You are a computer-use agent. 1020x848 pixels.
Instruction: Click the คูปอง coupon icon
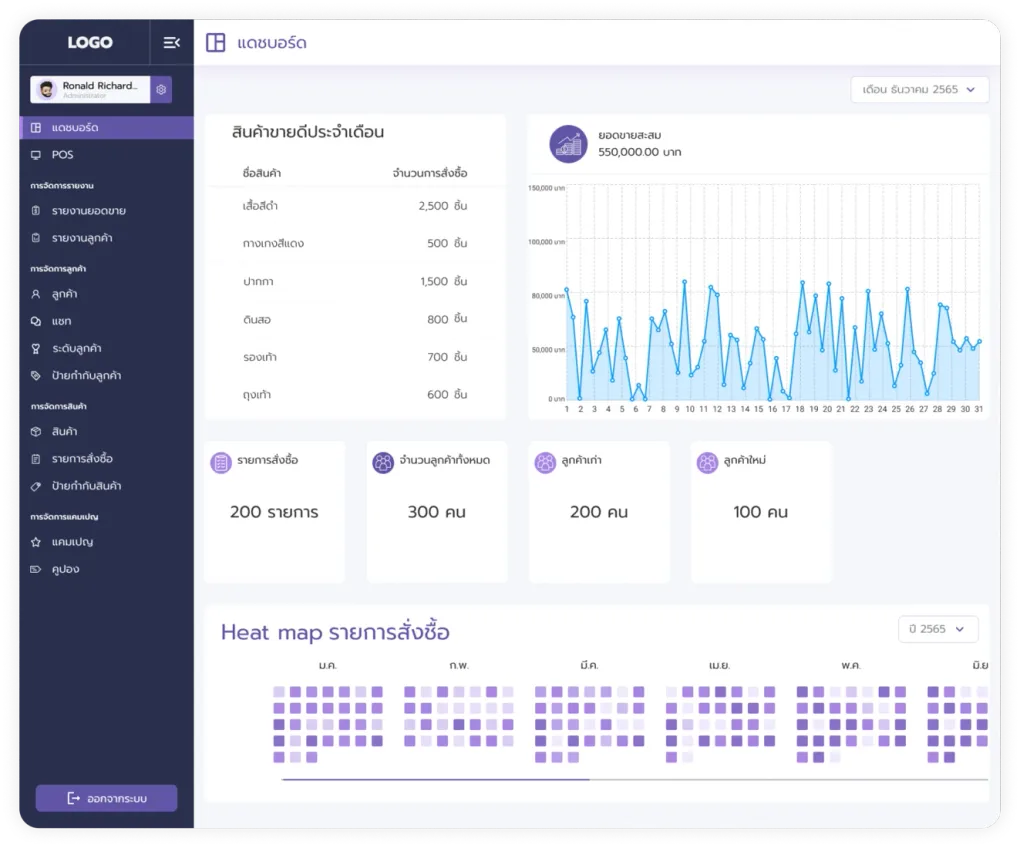(x=36, y=570)
